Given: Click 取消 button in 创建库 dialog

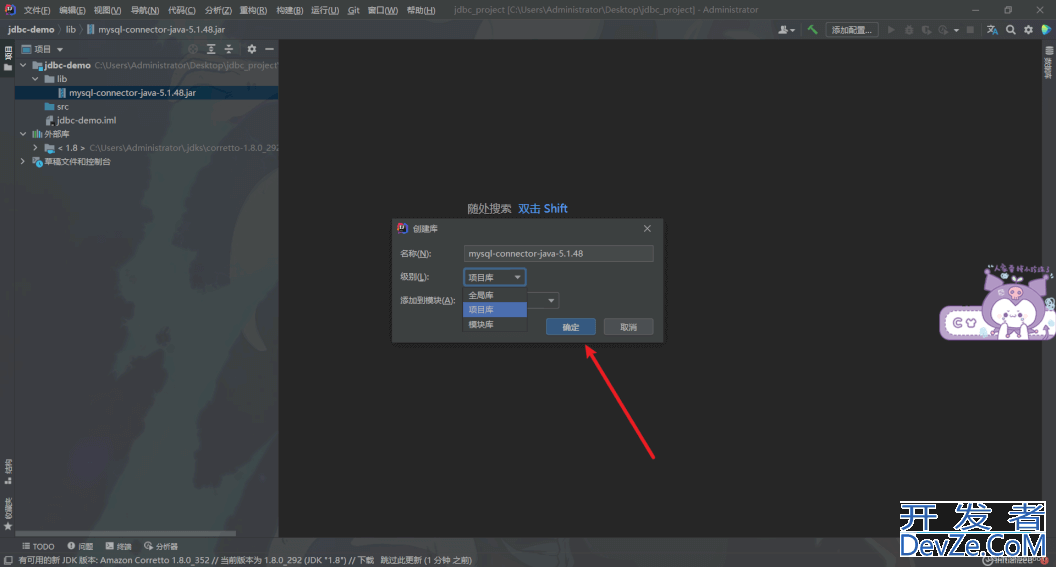Looking at the screenshot, I should pyautogui.click(x=628, y=327).
